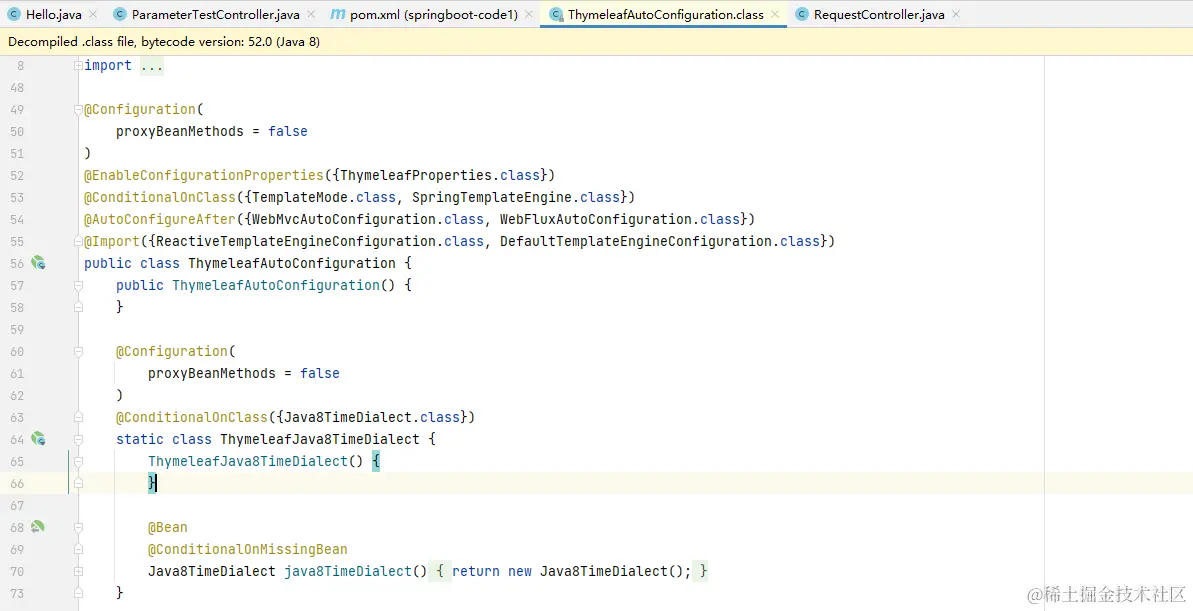
Task: Close the RequestController.java tab
Action: [x=956, y=14]
